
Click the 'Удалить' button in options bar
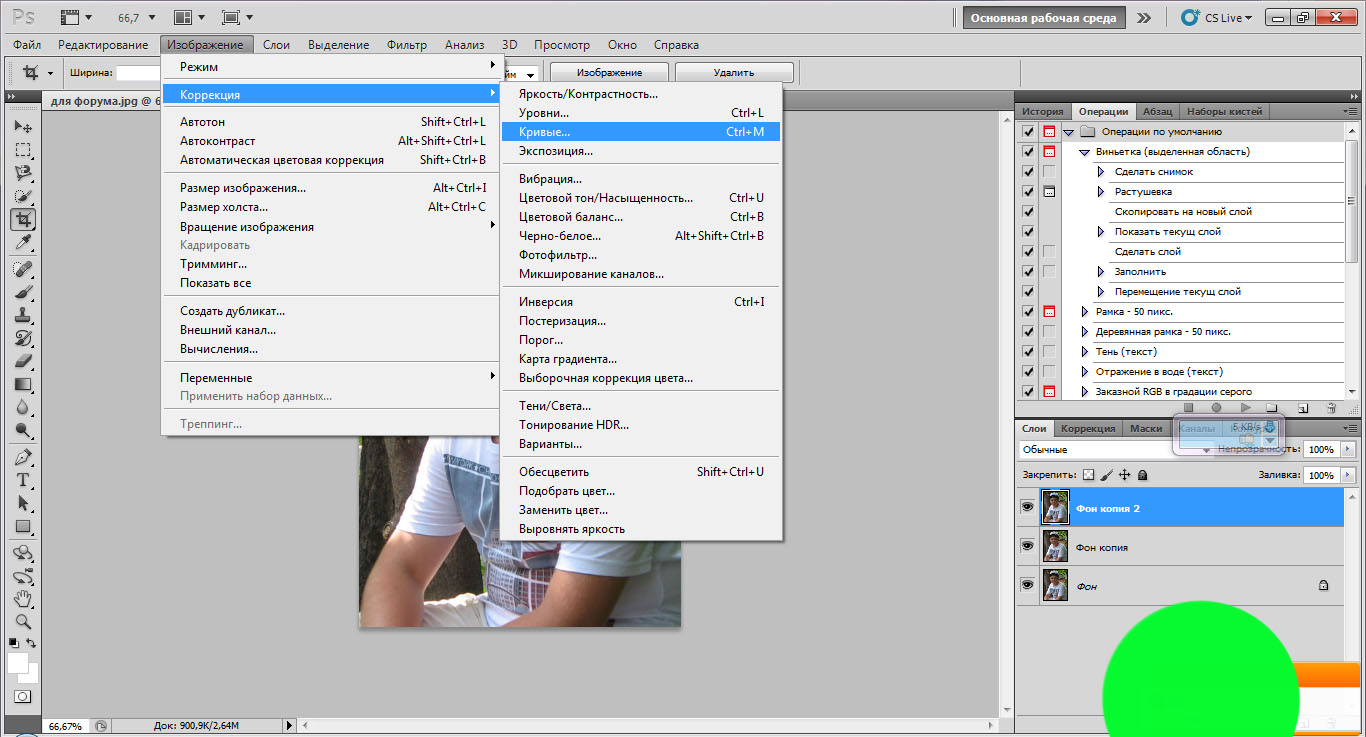point(734,73)
